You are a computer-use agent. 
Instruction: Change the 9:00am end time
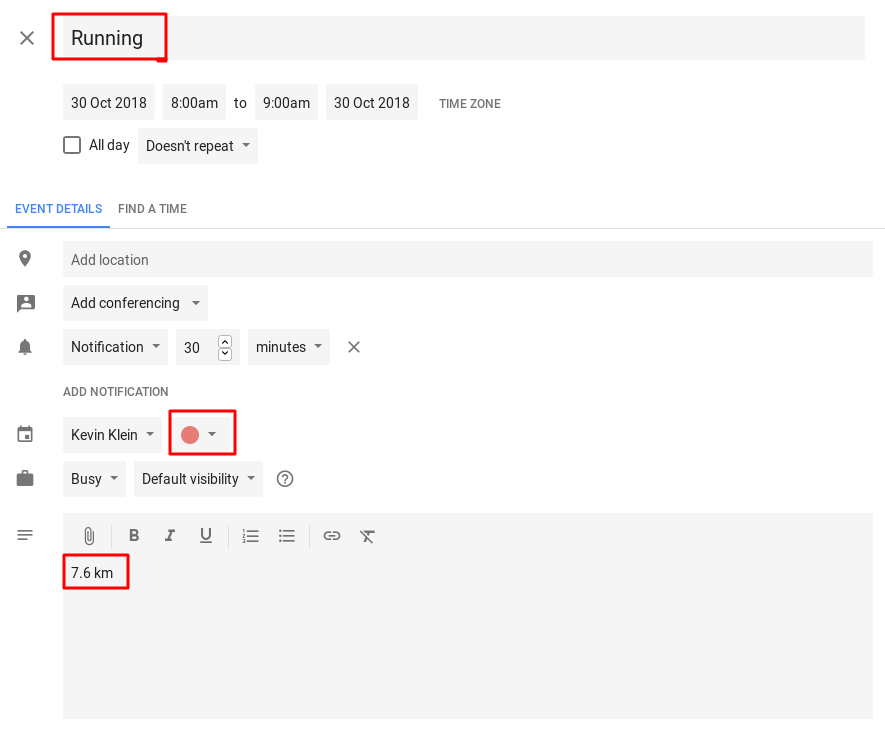coord(286,102)
